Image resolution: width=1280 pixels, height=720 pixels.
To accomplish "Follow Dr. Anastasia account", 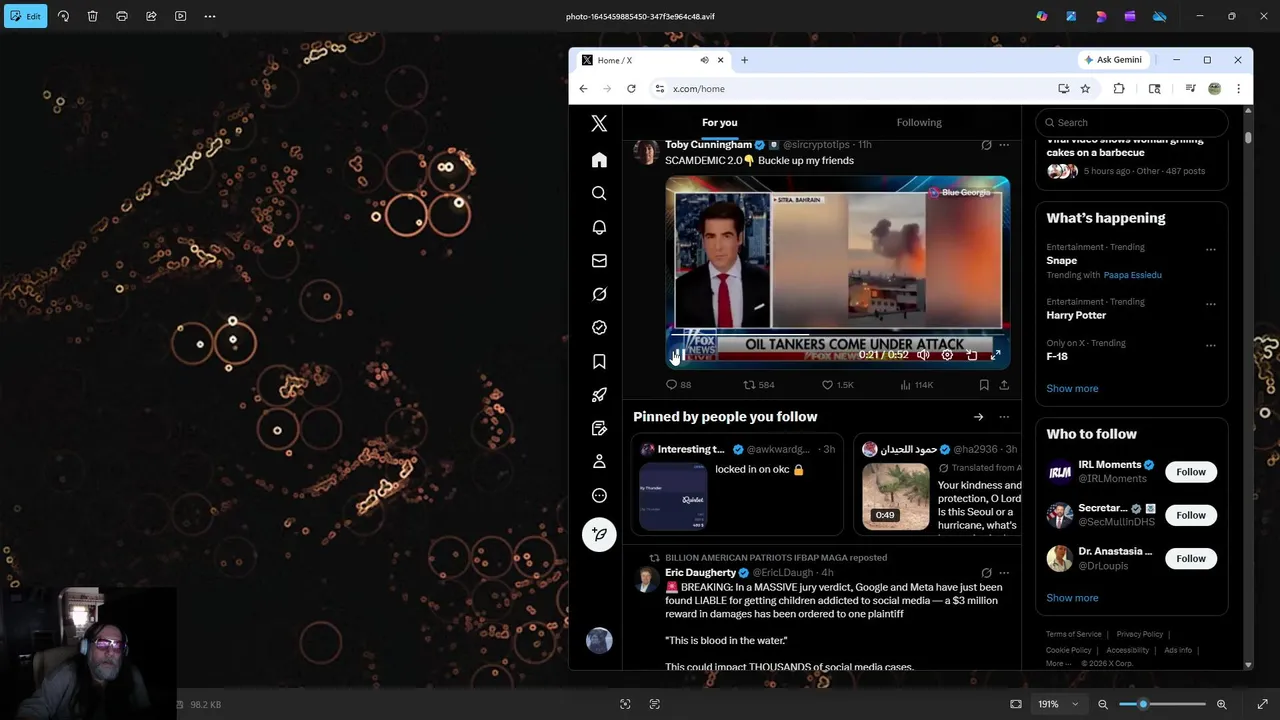I will click(x=1190, y=559).
